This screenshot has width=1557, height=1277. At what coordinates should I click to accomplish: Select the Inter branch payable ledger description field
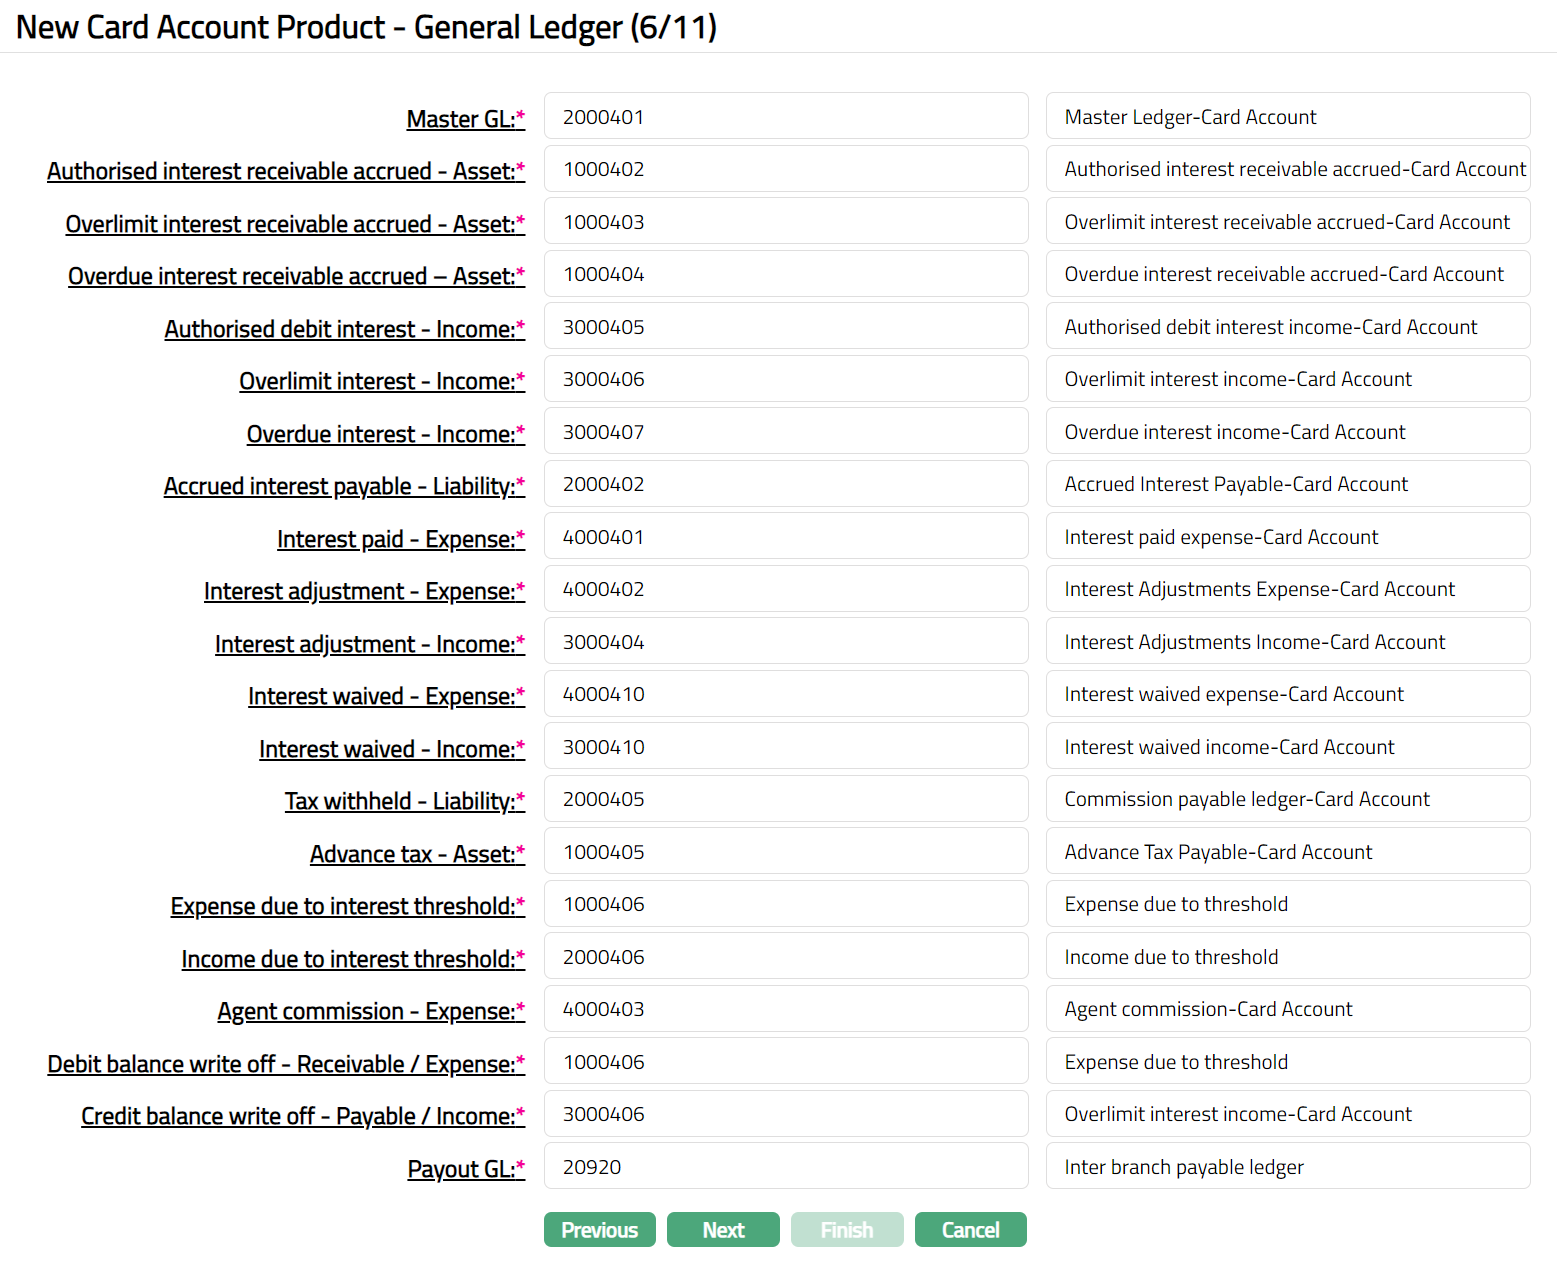(x=1287, y=1167)
